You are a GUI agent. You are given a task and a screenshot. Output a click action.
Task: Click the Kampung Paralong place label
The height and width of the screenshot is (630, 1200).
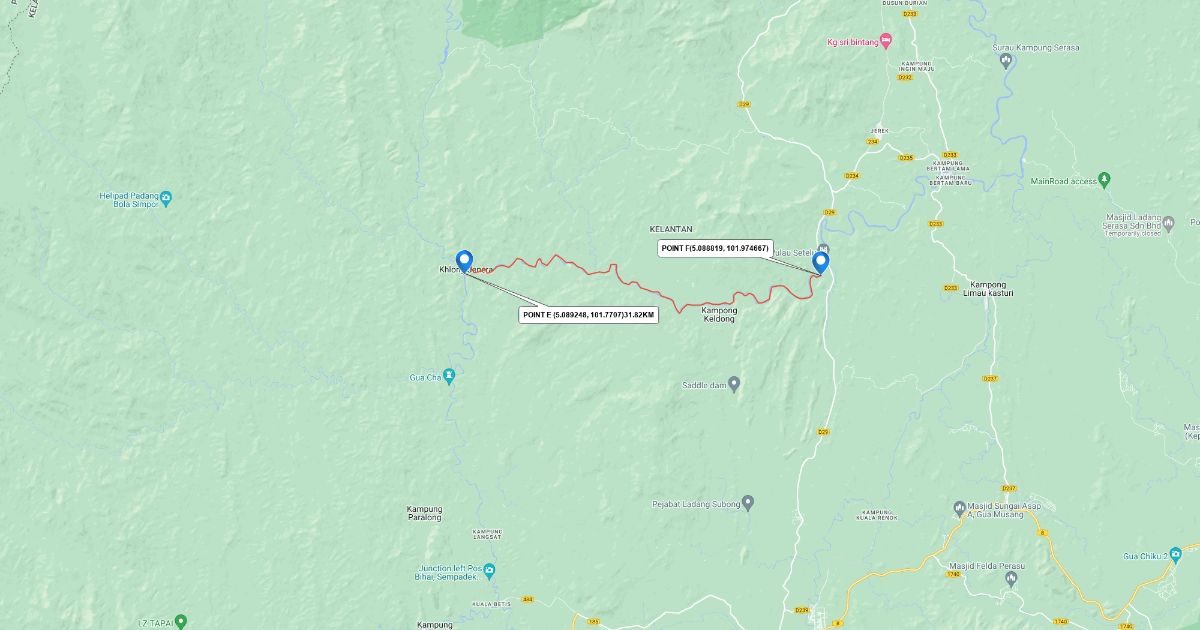pos(424,513)
